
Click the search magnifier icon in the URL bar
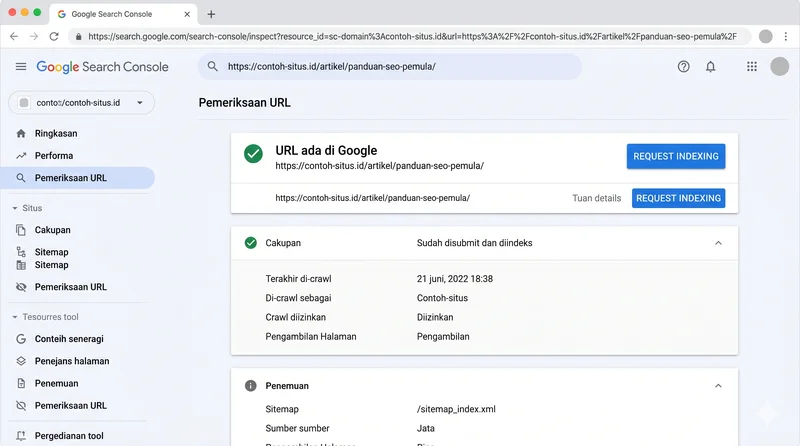click(212, 66)
